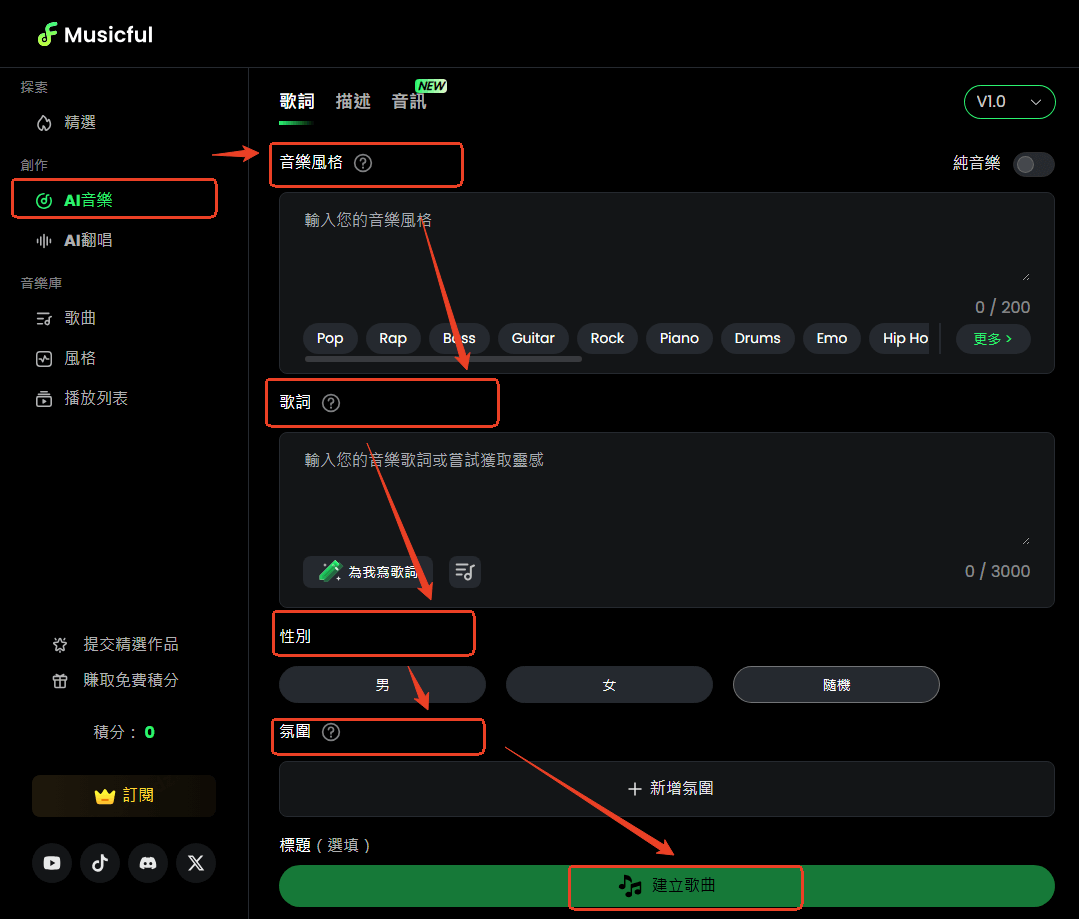The width and height of the screenshot is (1079, 919).
Task: Expand 新增氛圍 to add a mood
Action: pos(667,789)
